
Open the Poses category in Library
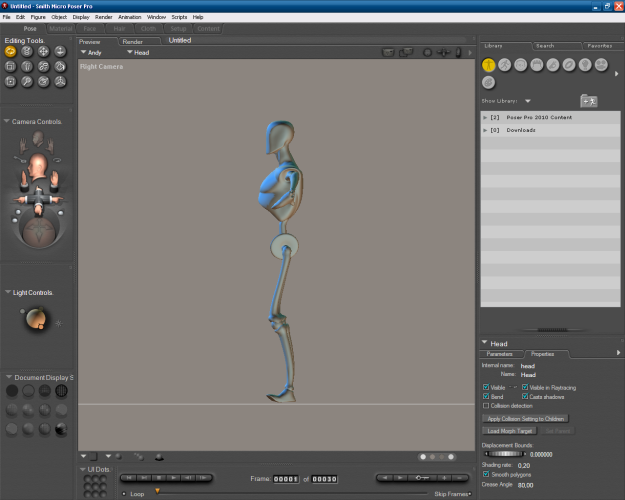tap(504, 65)
